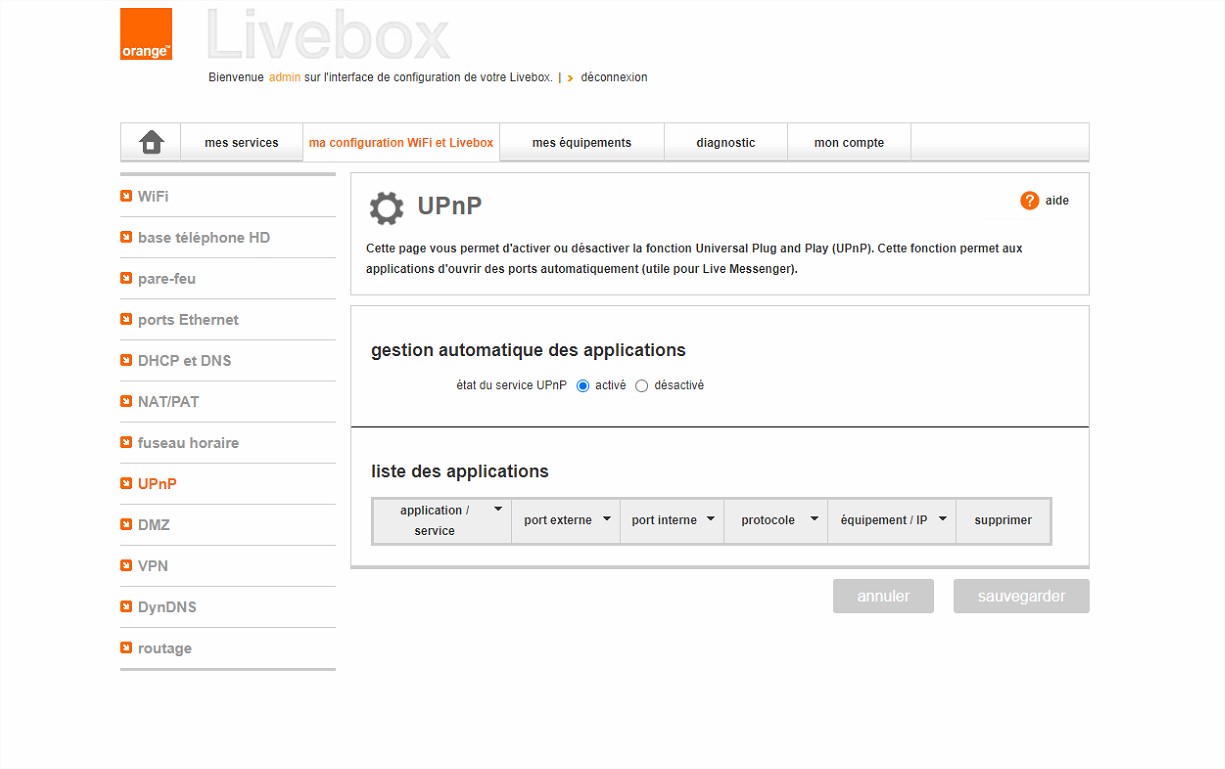Click the arrow icon beside WiFi
Viewport: 1225px width, 769px height.
tap(126, 196)
